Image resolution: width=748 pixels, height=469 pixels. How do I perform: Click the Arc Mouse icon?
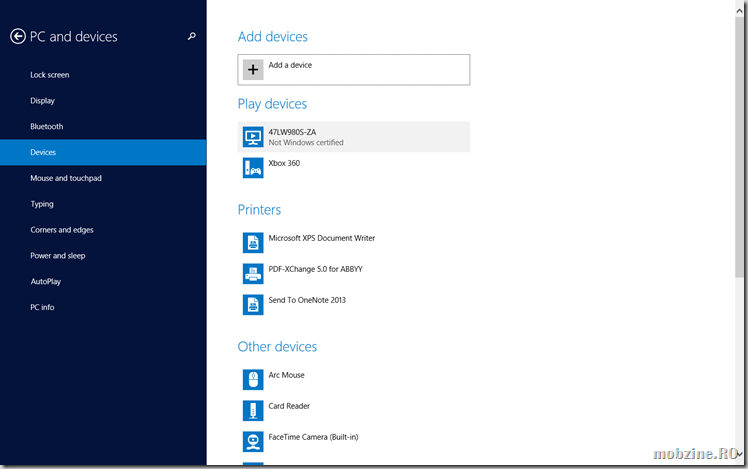pos(253,380)
